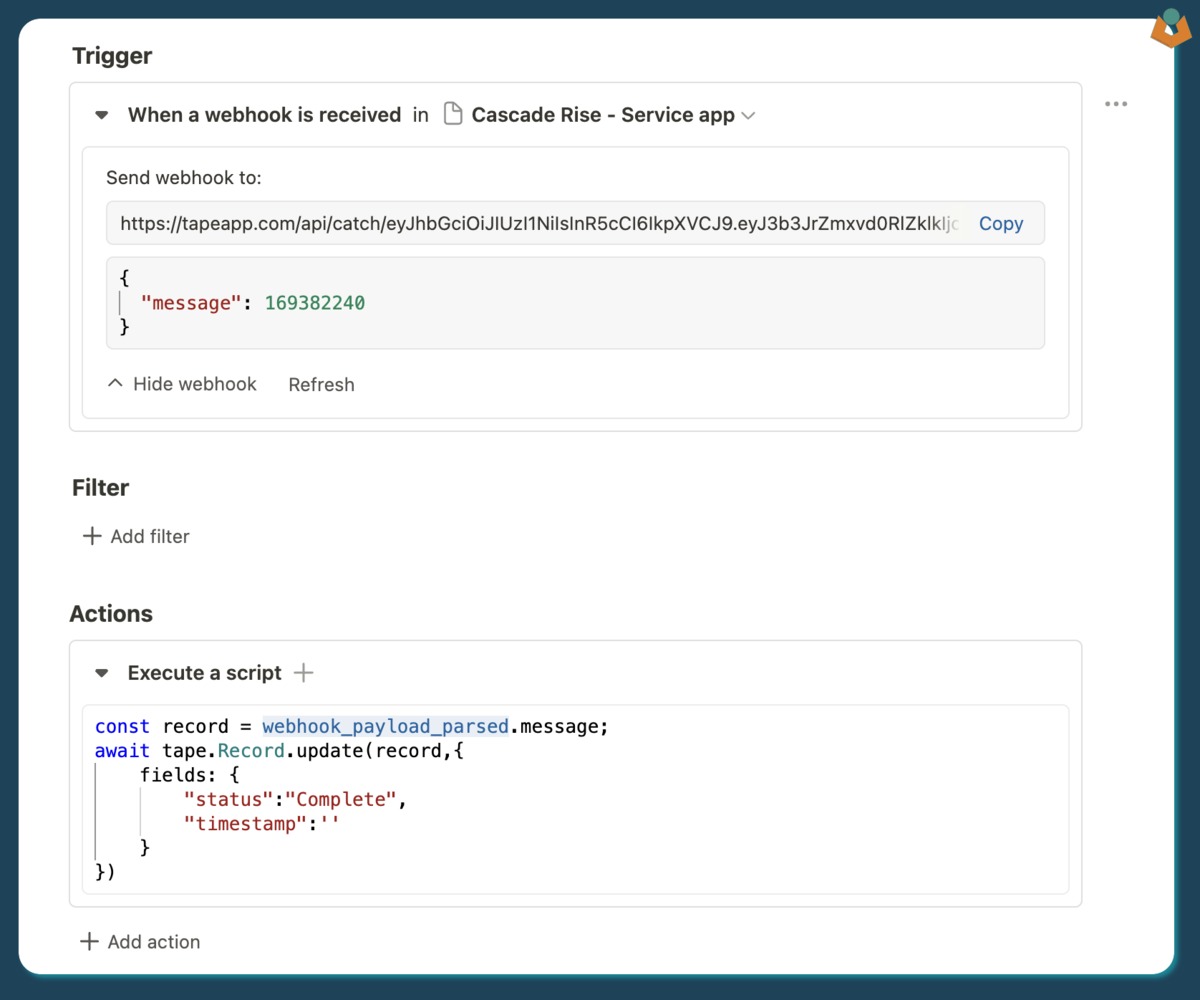Click the plus icon to add filter
This screenshot has width=1200, height=1000.
click(x=92, y=537)
